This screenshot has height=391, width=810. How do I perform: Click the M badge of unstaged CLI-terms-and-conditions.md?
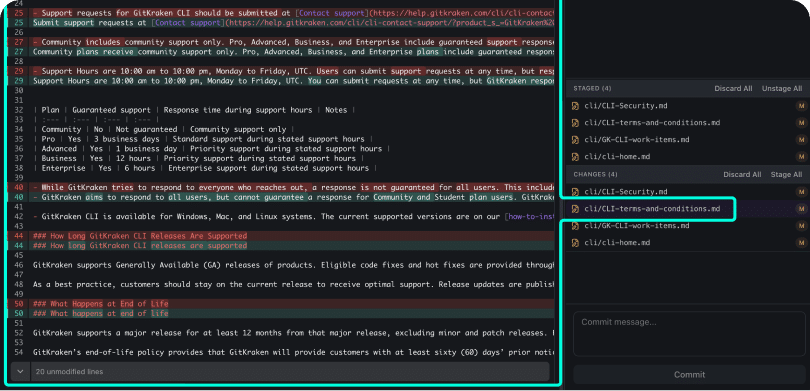click(801, 209)
